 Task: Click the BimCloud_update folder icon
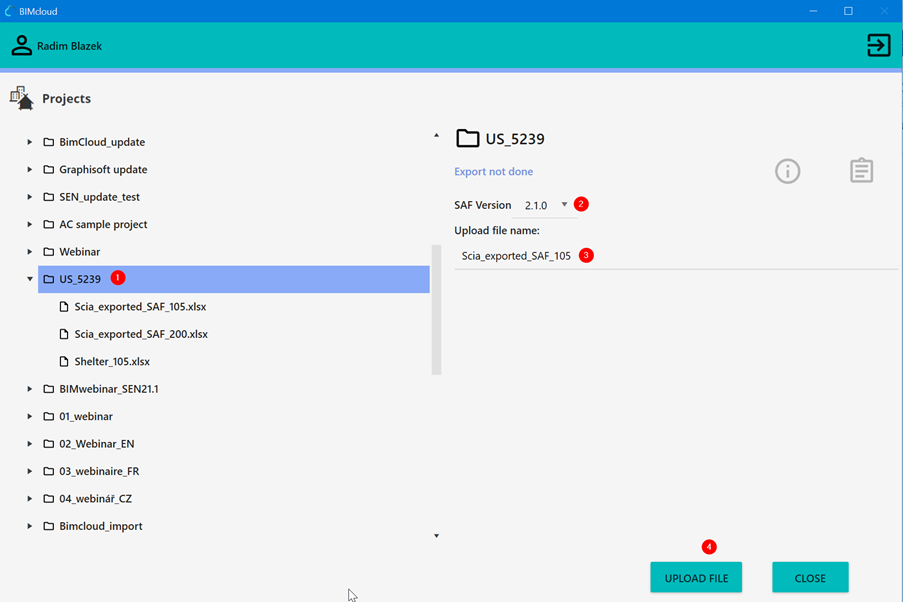click(49, 142)
